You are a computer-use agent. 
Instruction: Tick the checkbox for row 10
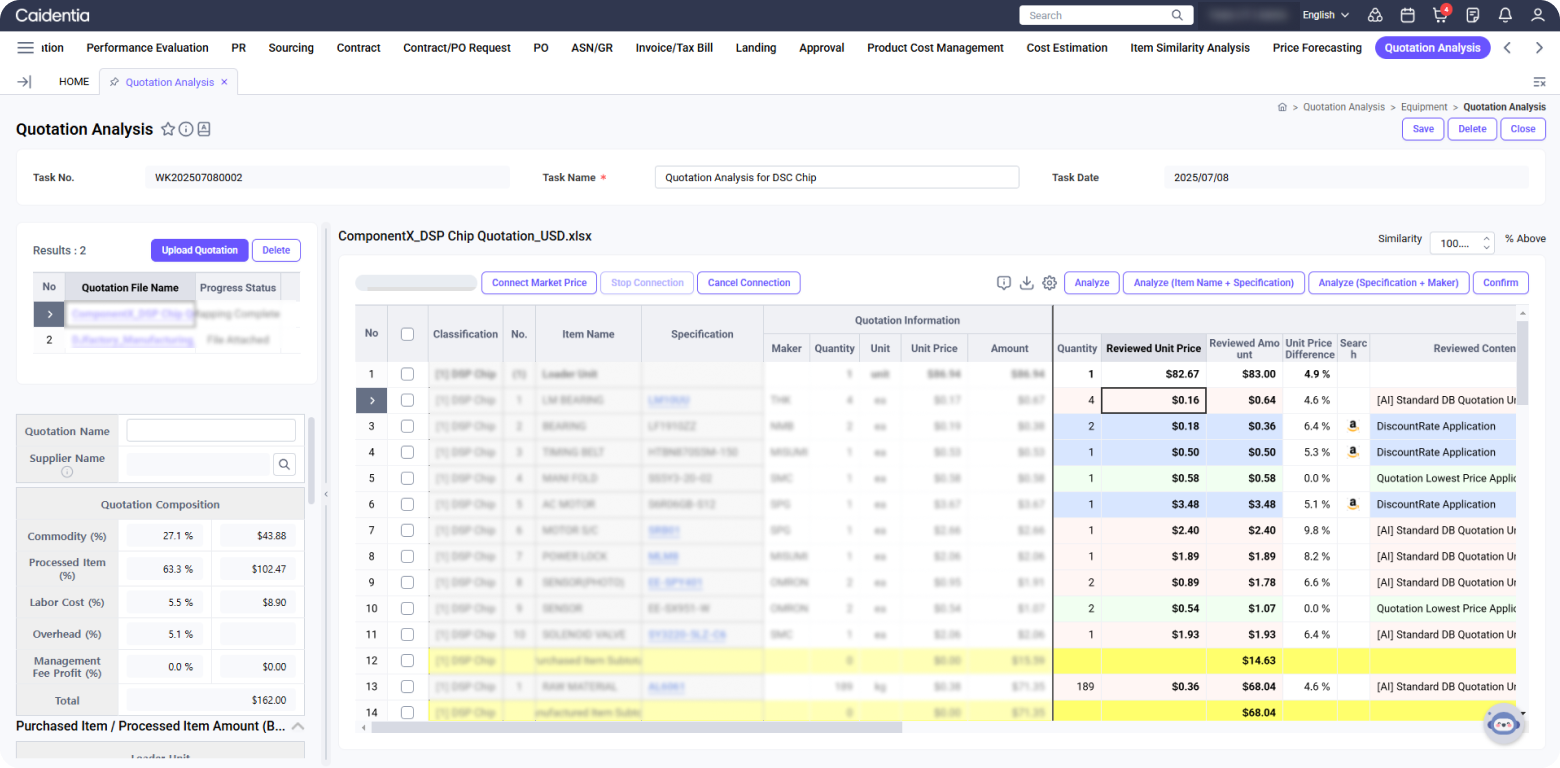[407, 608]
